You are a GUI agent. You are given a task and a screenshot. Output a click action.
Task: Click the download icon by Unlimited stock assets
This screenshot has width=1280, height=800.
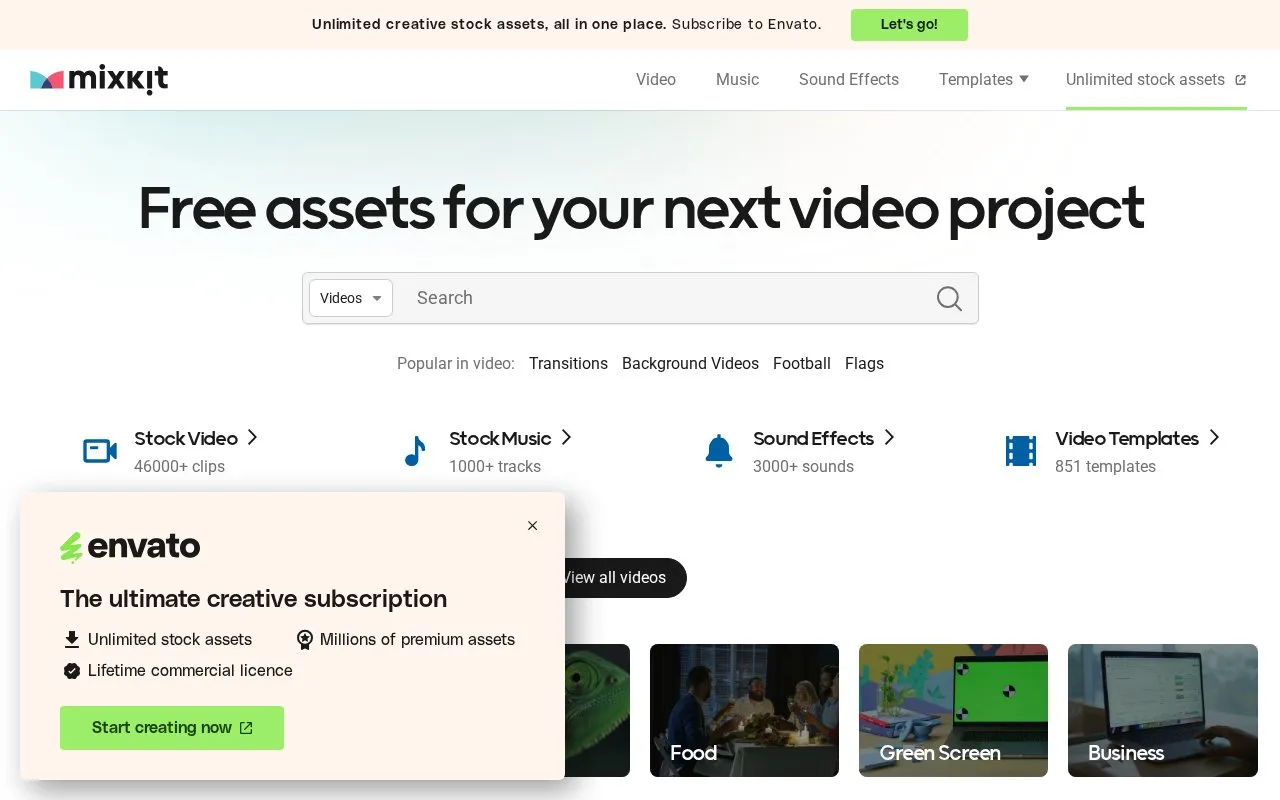click(71, 639)
